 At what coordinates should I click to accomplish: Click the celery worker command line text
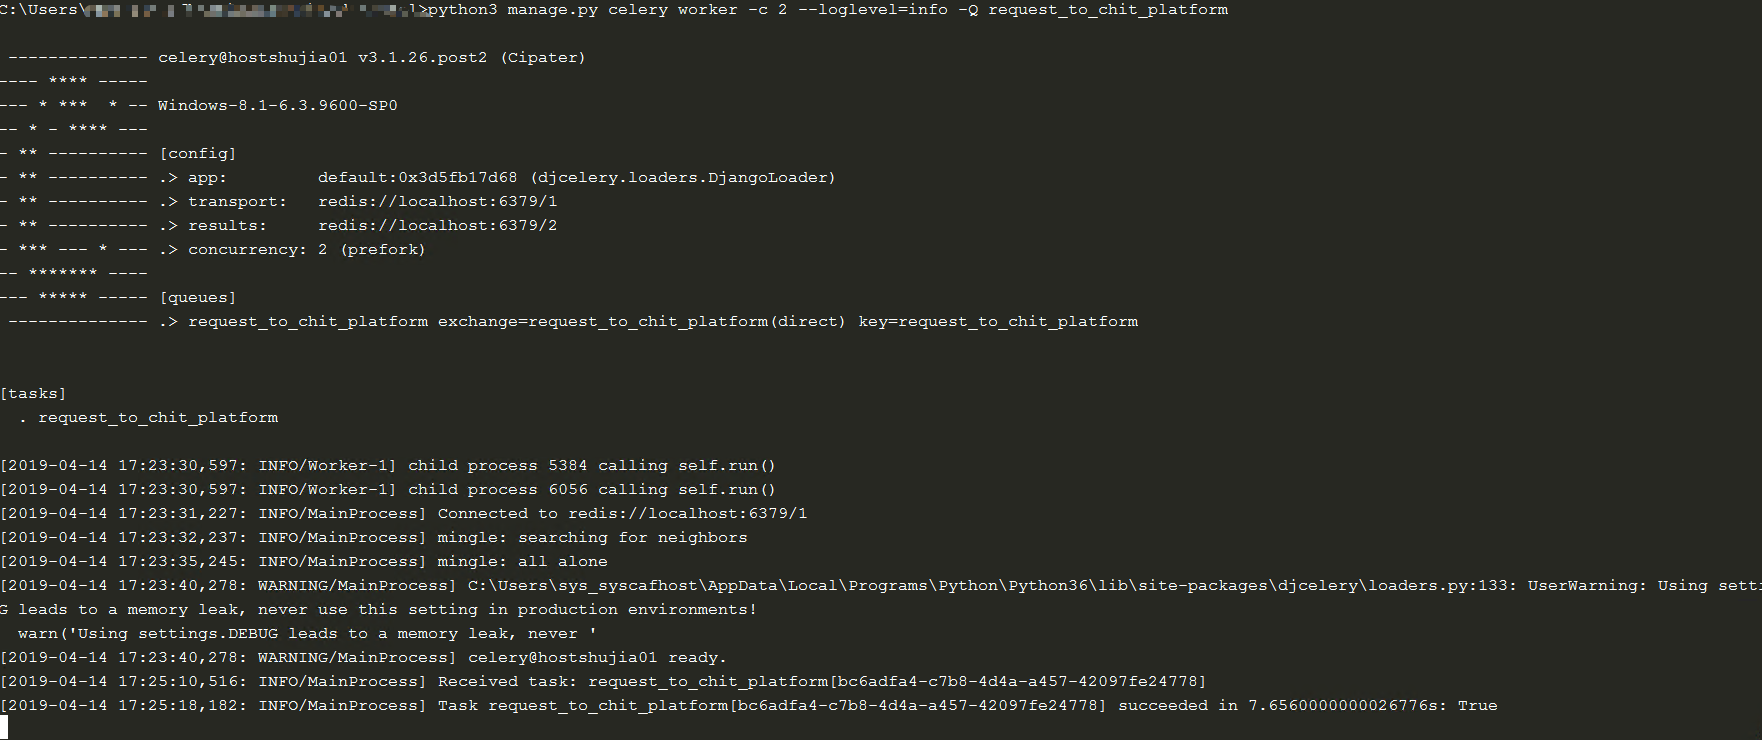coord(827,10)
